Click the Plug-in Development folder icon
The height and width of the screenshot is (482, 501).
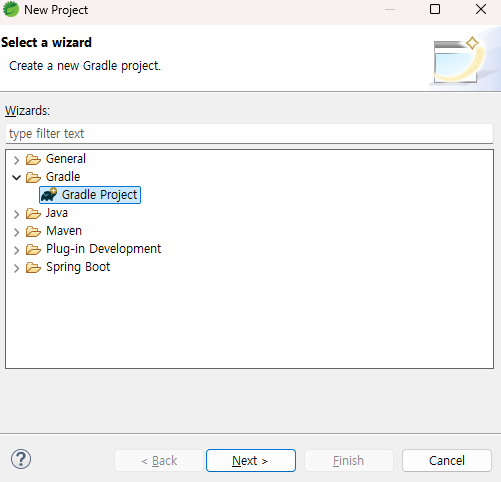(x=33, y=249)
